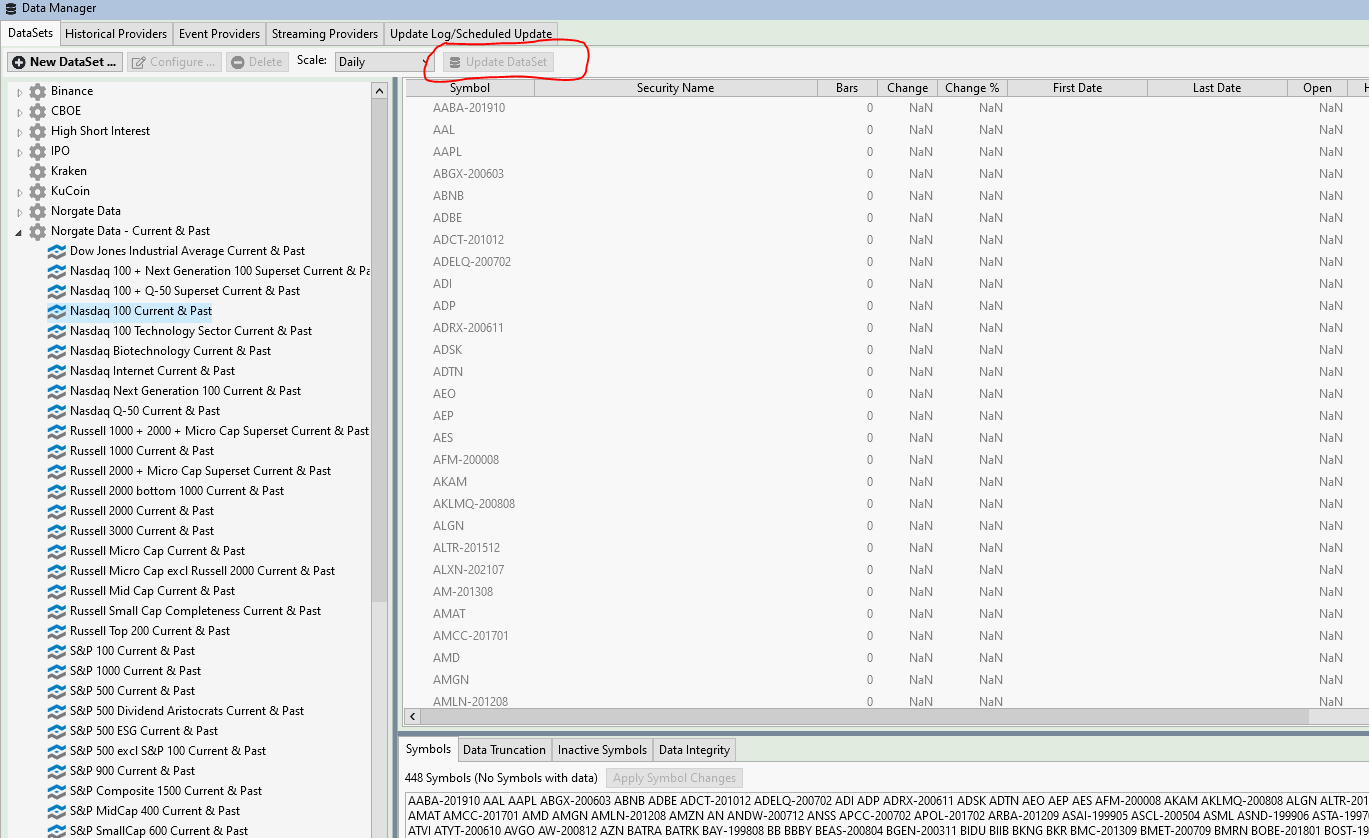Click the tree panel scroll up arrow
The height and width of the screenshot is (838, 1369).
click(379, 91)
